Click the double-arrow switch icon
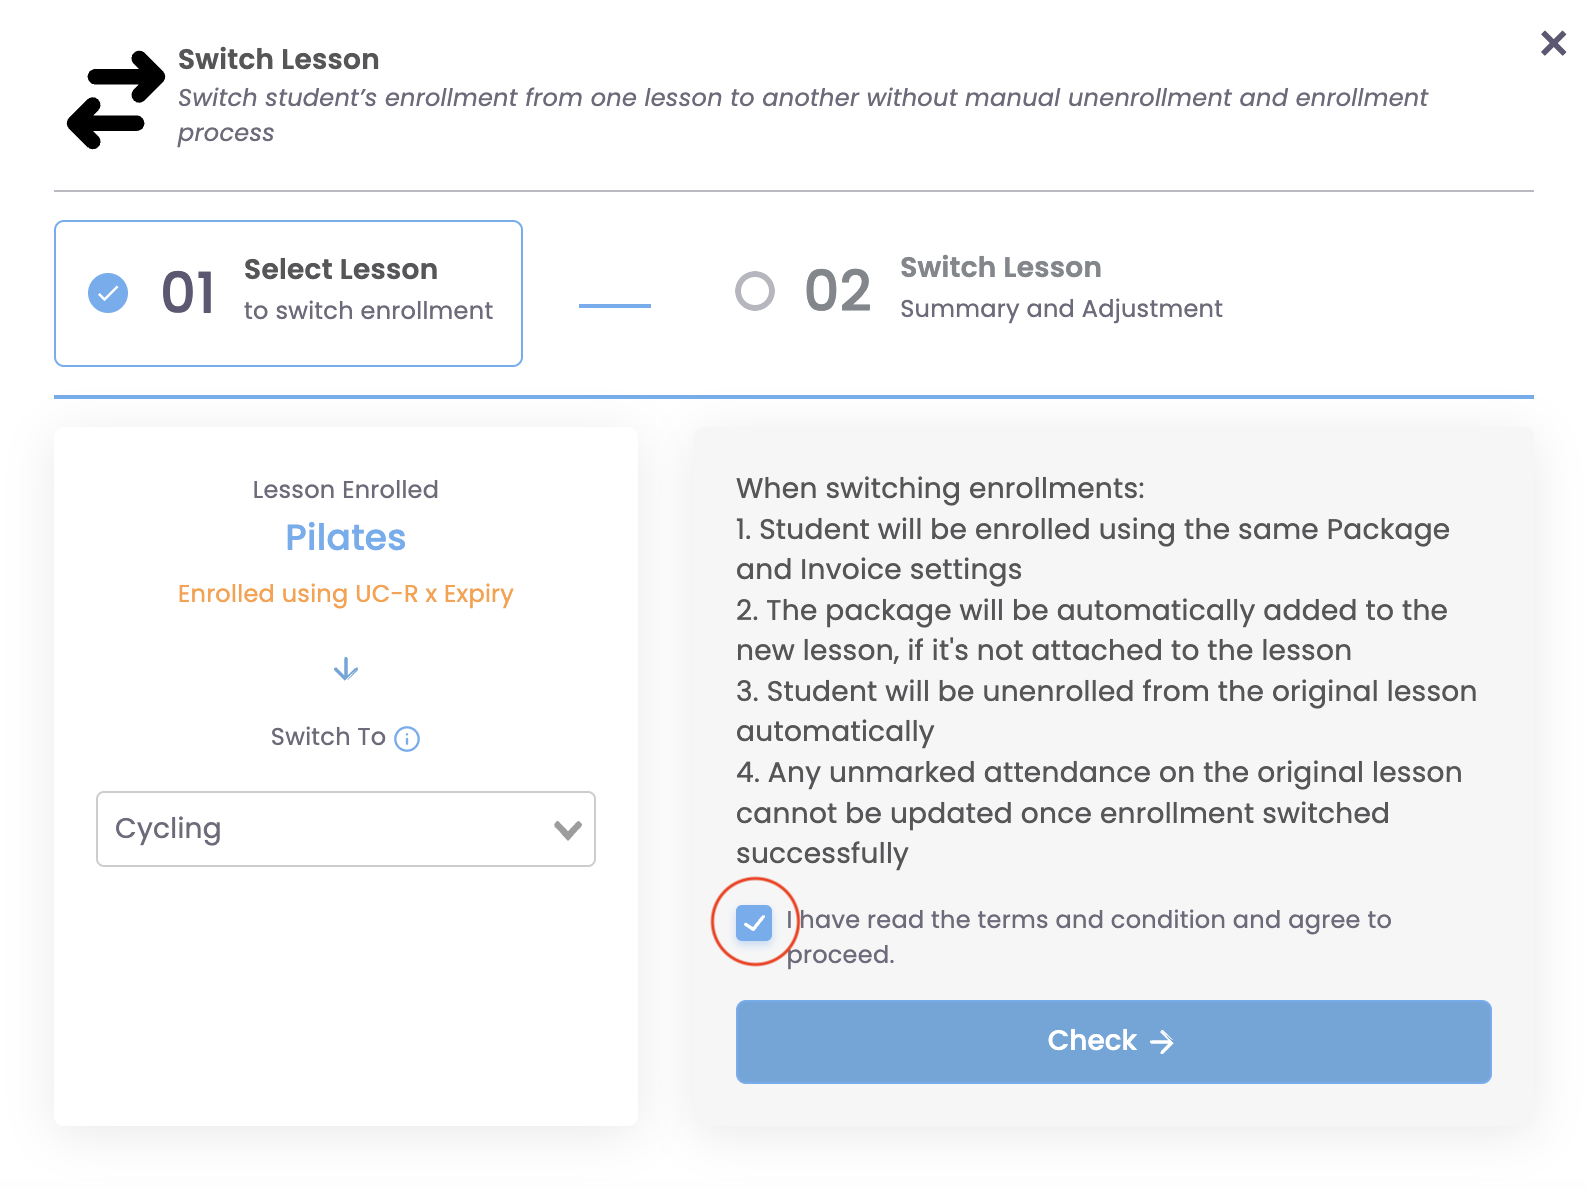 [116, 100]
